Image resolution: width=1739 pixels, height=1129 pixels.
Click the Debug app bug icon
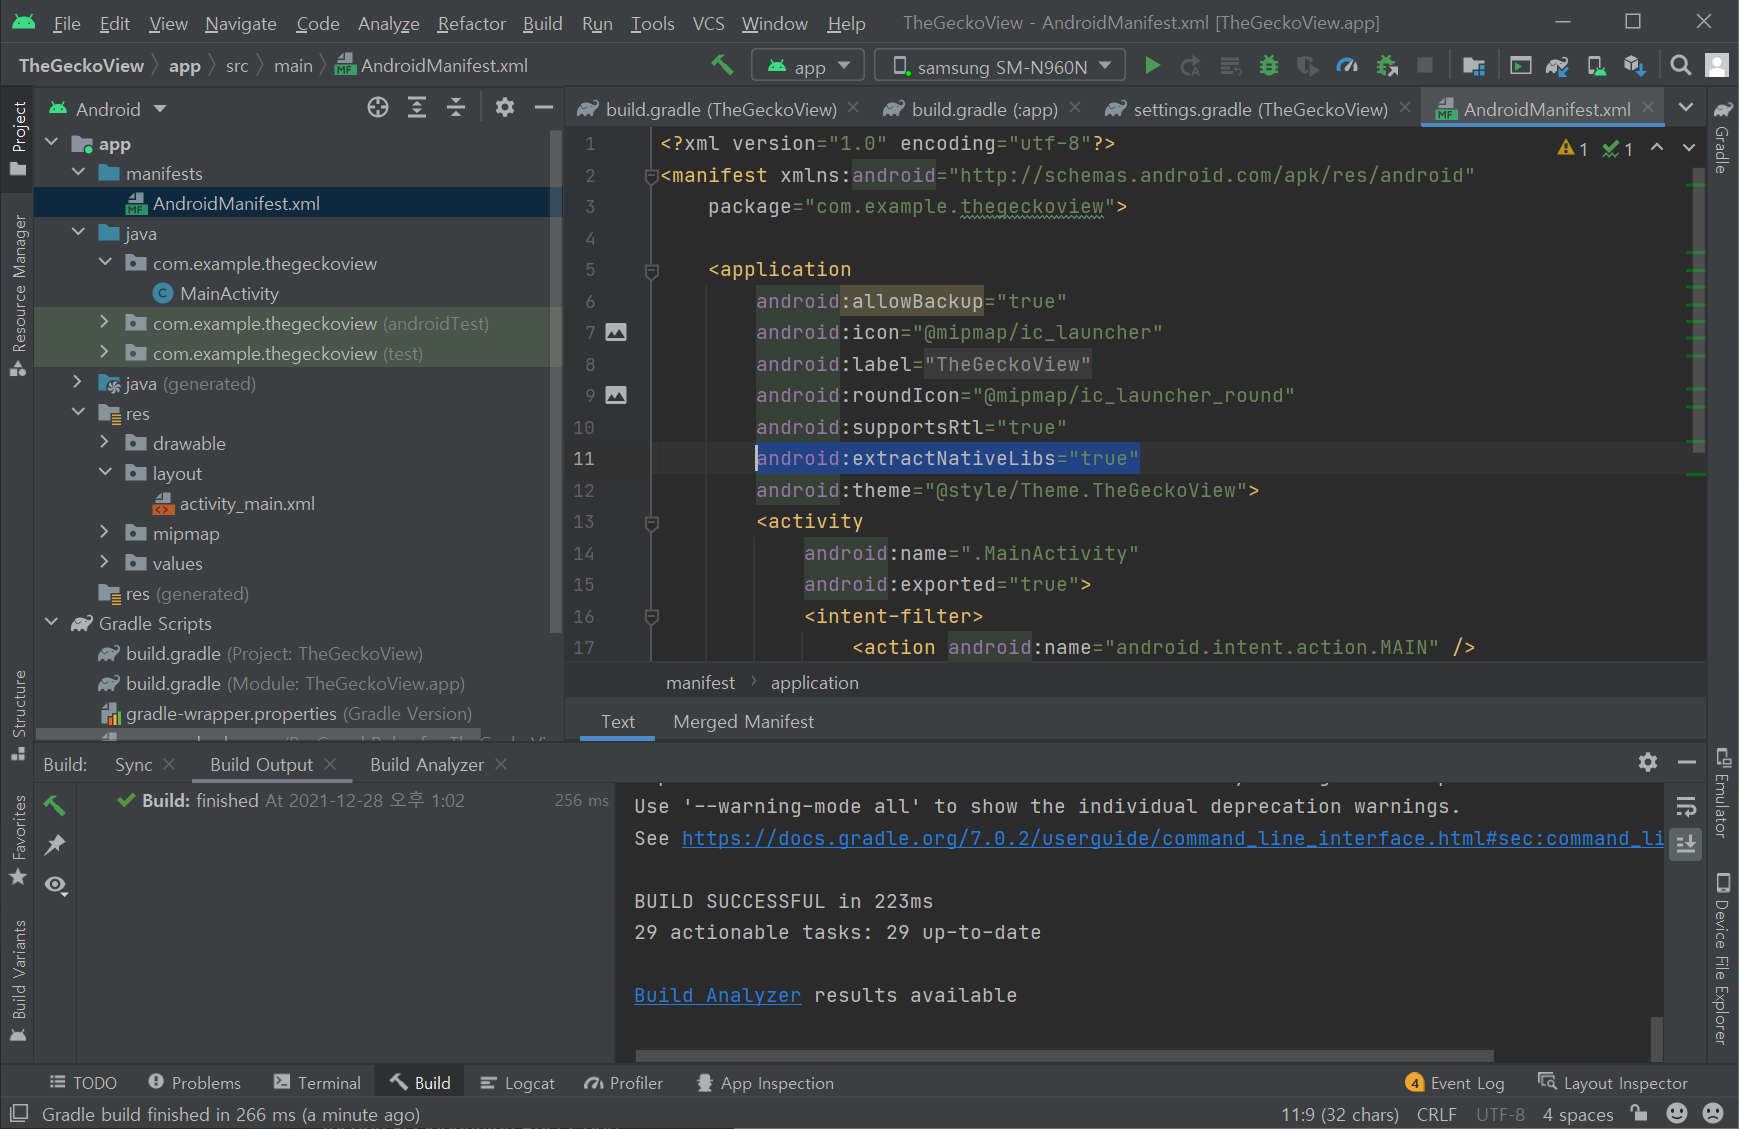point(1269,66)
